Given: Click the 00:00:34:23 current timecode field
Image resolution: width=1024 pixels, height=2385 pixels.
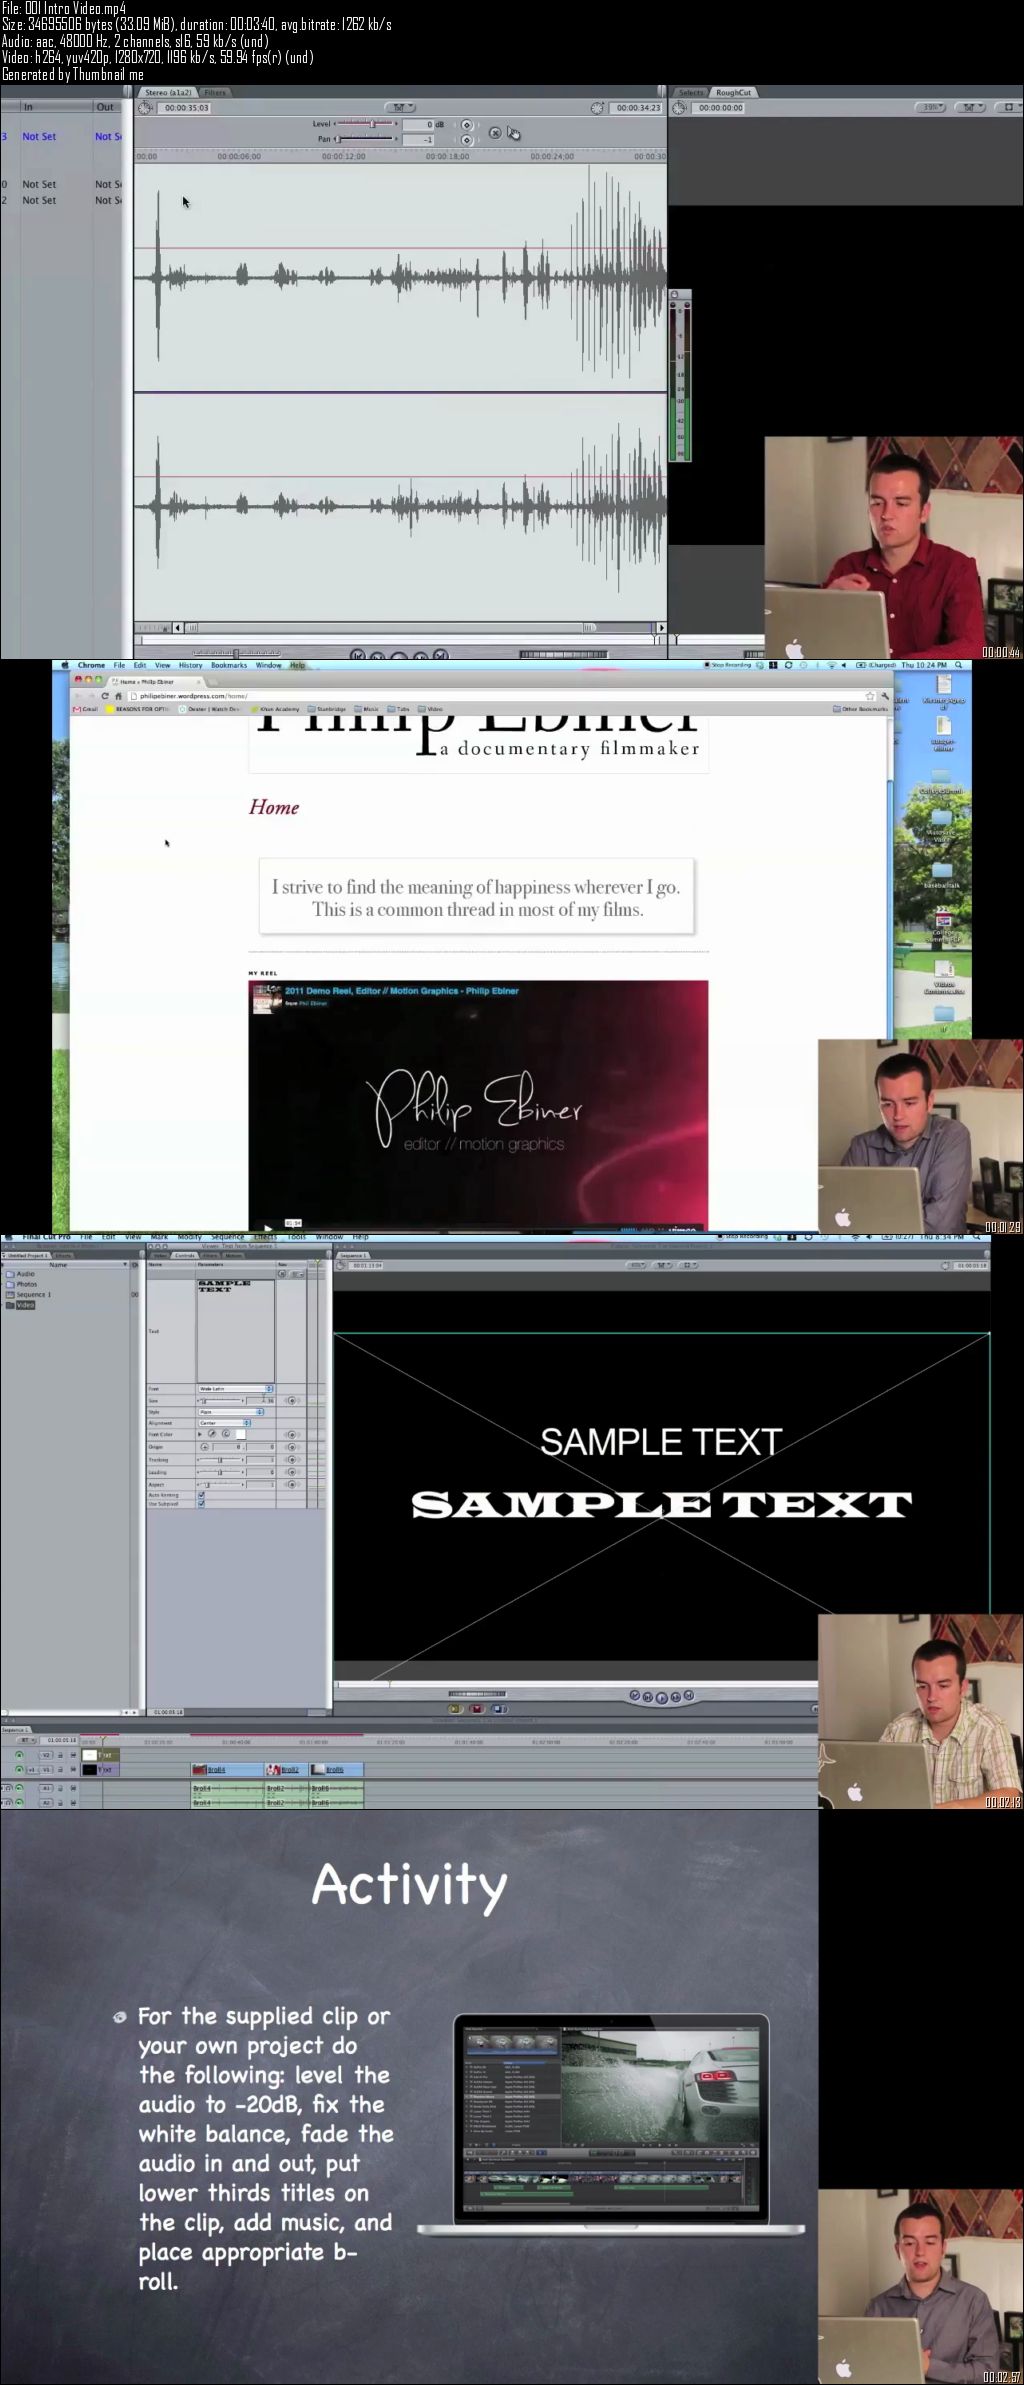Looking at the screenshot, I should (x=637, y=107).
